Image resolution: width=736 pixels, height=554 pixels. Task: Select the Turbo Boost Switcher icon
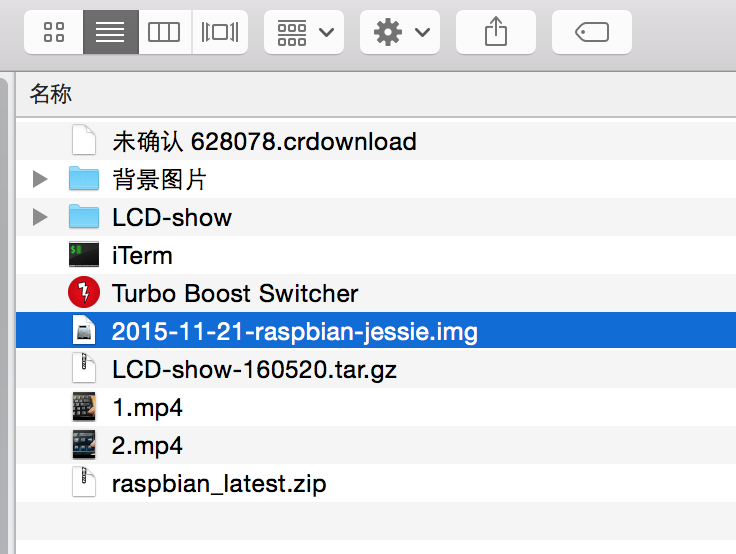(x=84, y=292)
